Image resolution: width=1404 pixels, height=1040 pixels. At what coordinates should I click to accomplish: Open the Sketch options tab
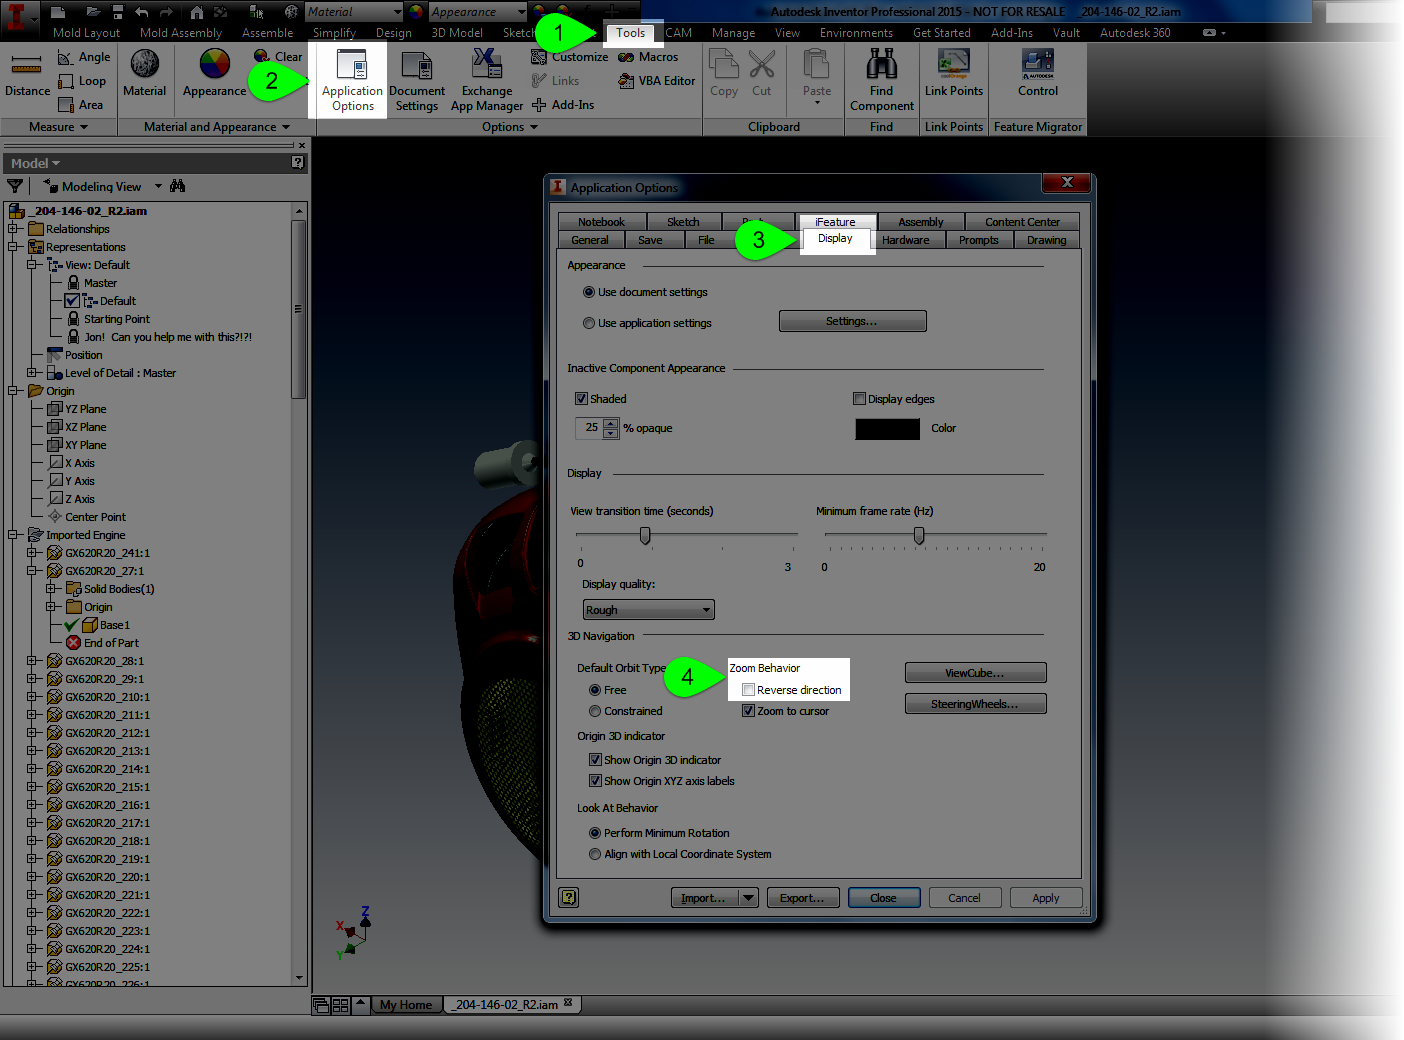pos(683,222)
